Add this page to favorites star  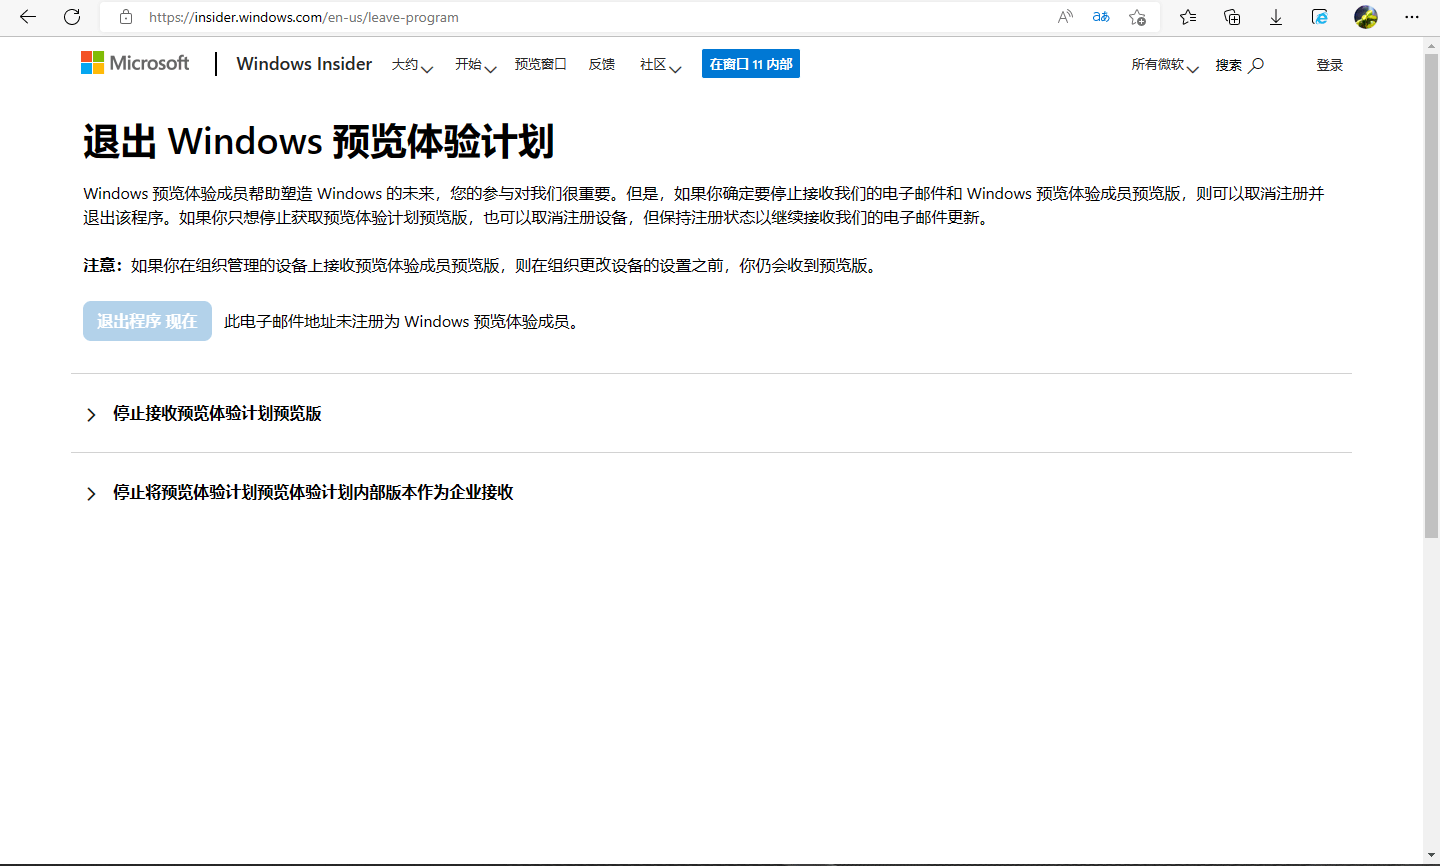(x=1137, y=17)
